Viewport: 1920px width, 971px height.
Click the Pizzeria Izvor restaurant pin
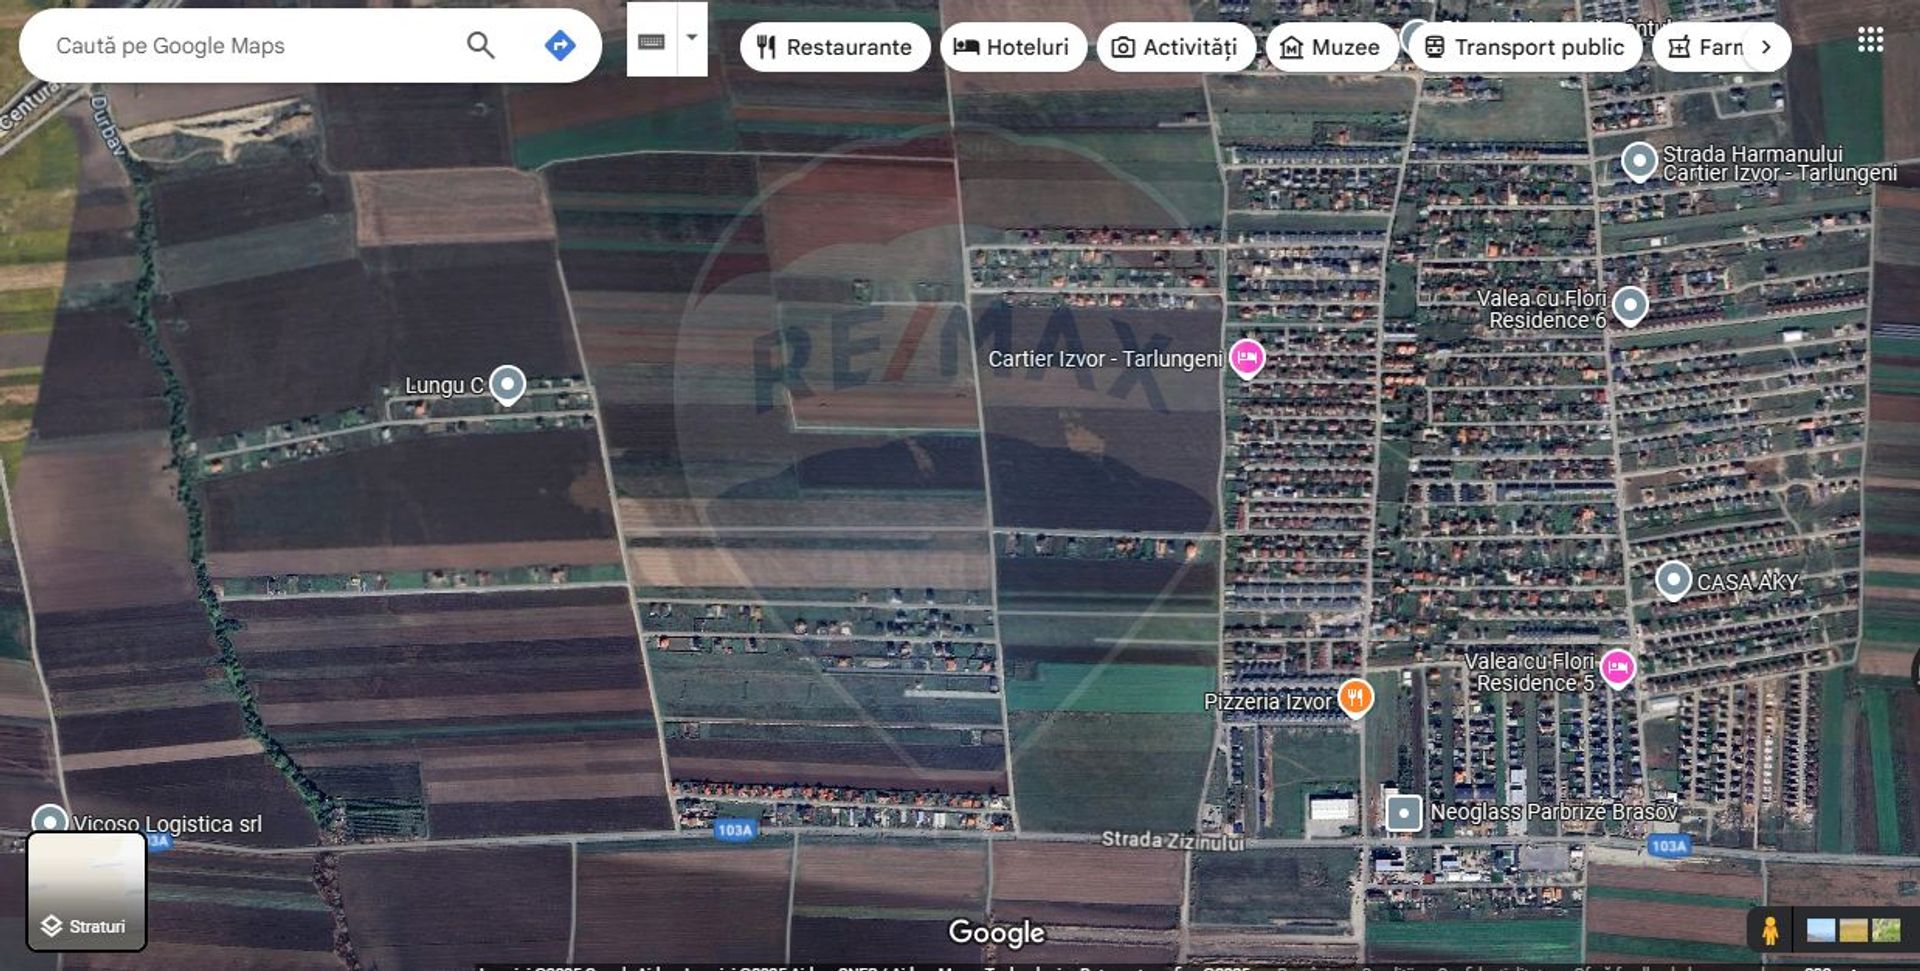click(1355, 697)
